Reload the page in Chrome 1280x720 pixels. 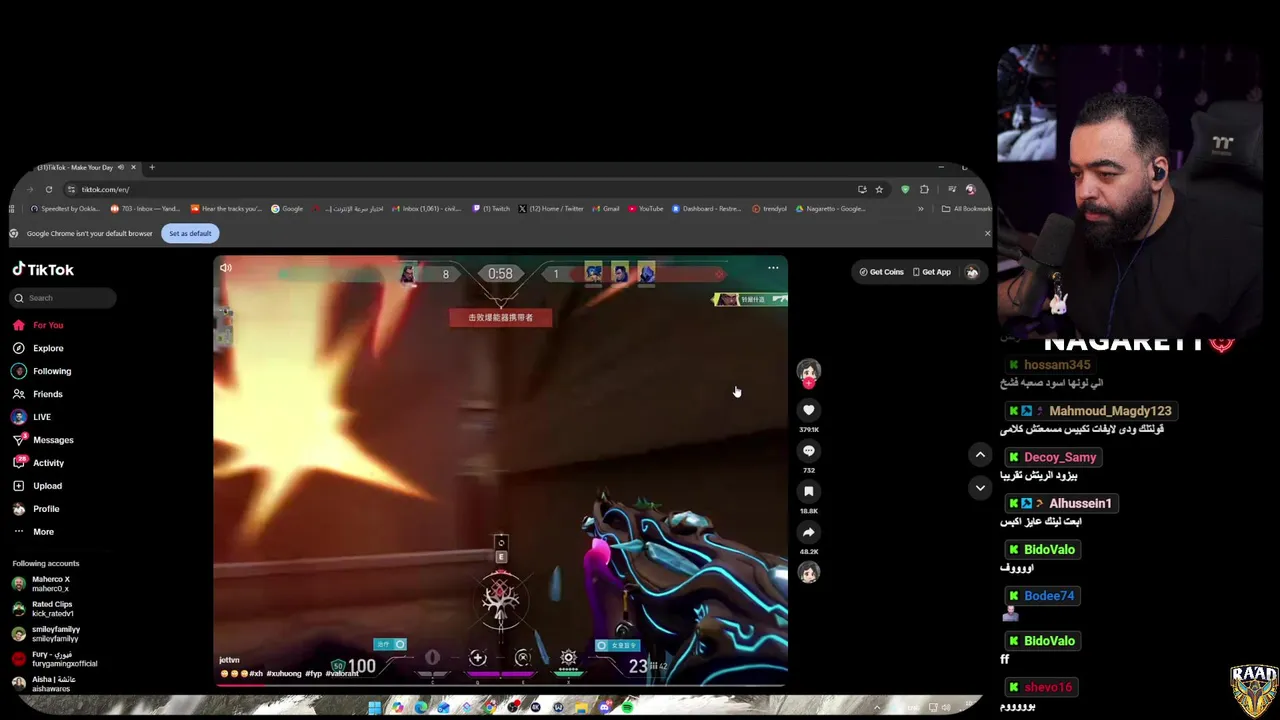pyautogui.click(x=48, y=189)
